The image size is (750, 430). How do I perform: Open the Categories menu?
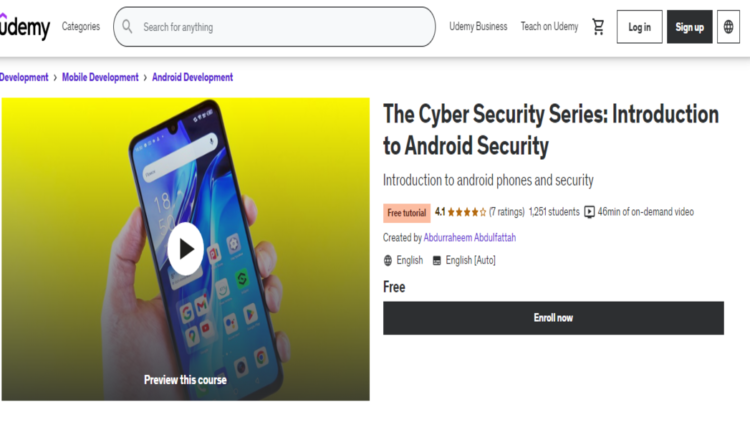[x=80, y=27]
